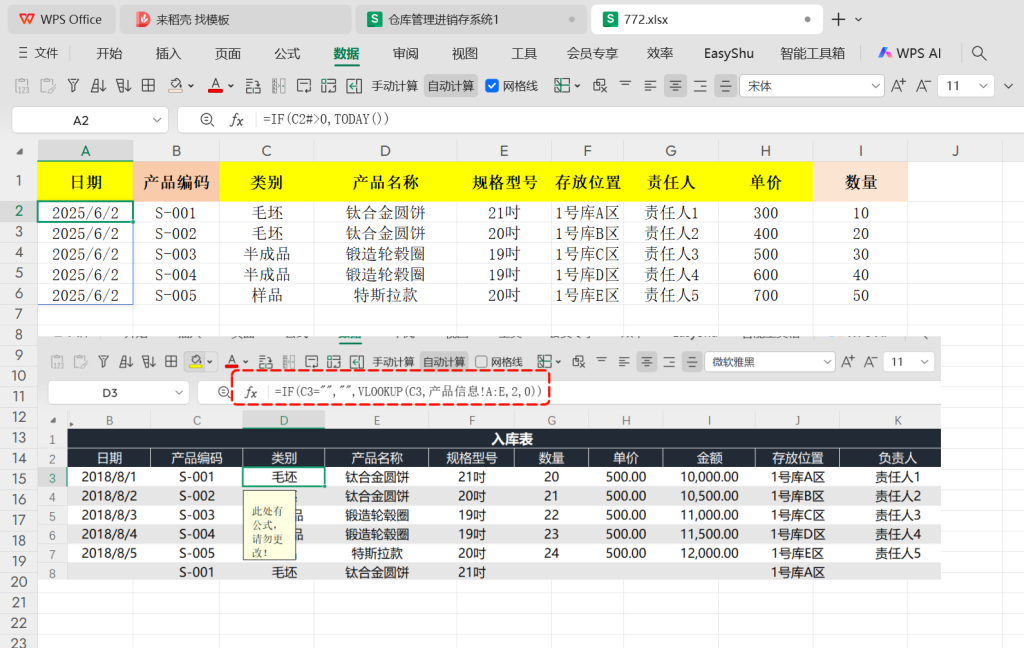Click the 产品名称 header cell

385,182
